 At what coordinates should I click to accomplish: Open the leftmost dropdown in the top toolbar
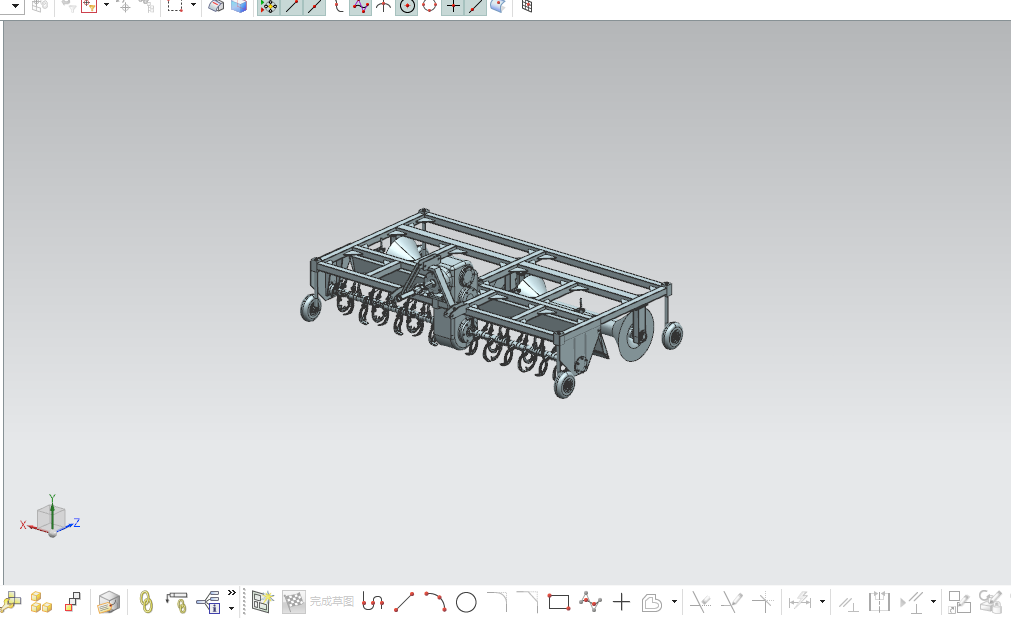[x=15, y=6]
